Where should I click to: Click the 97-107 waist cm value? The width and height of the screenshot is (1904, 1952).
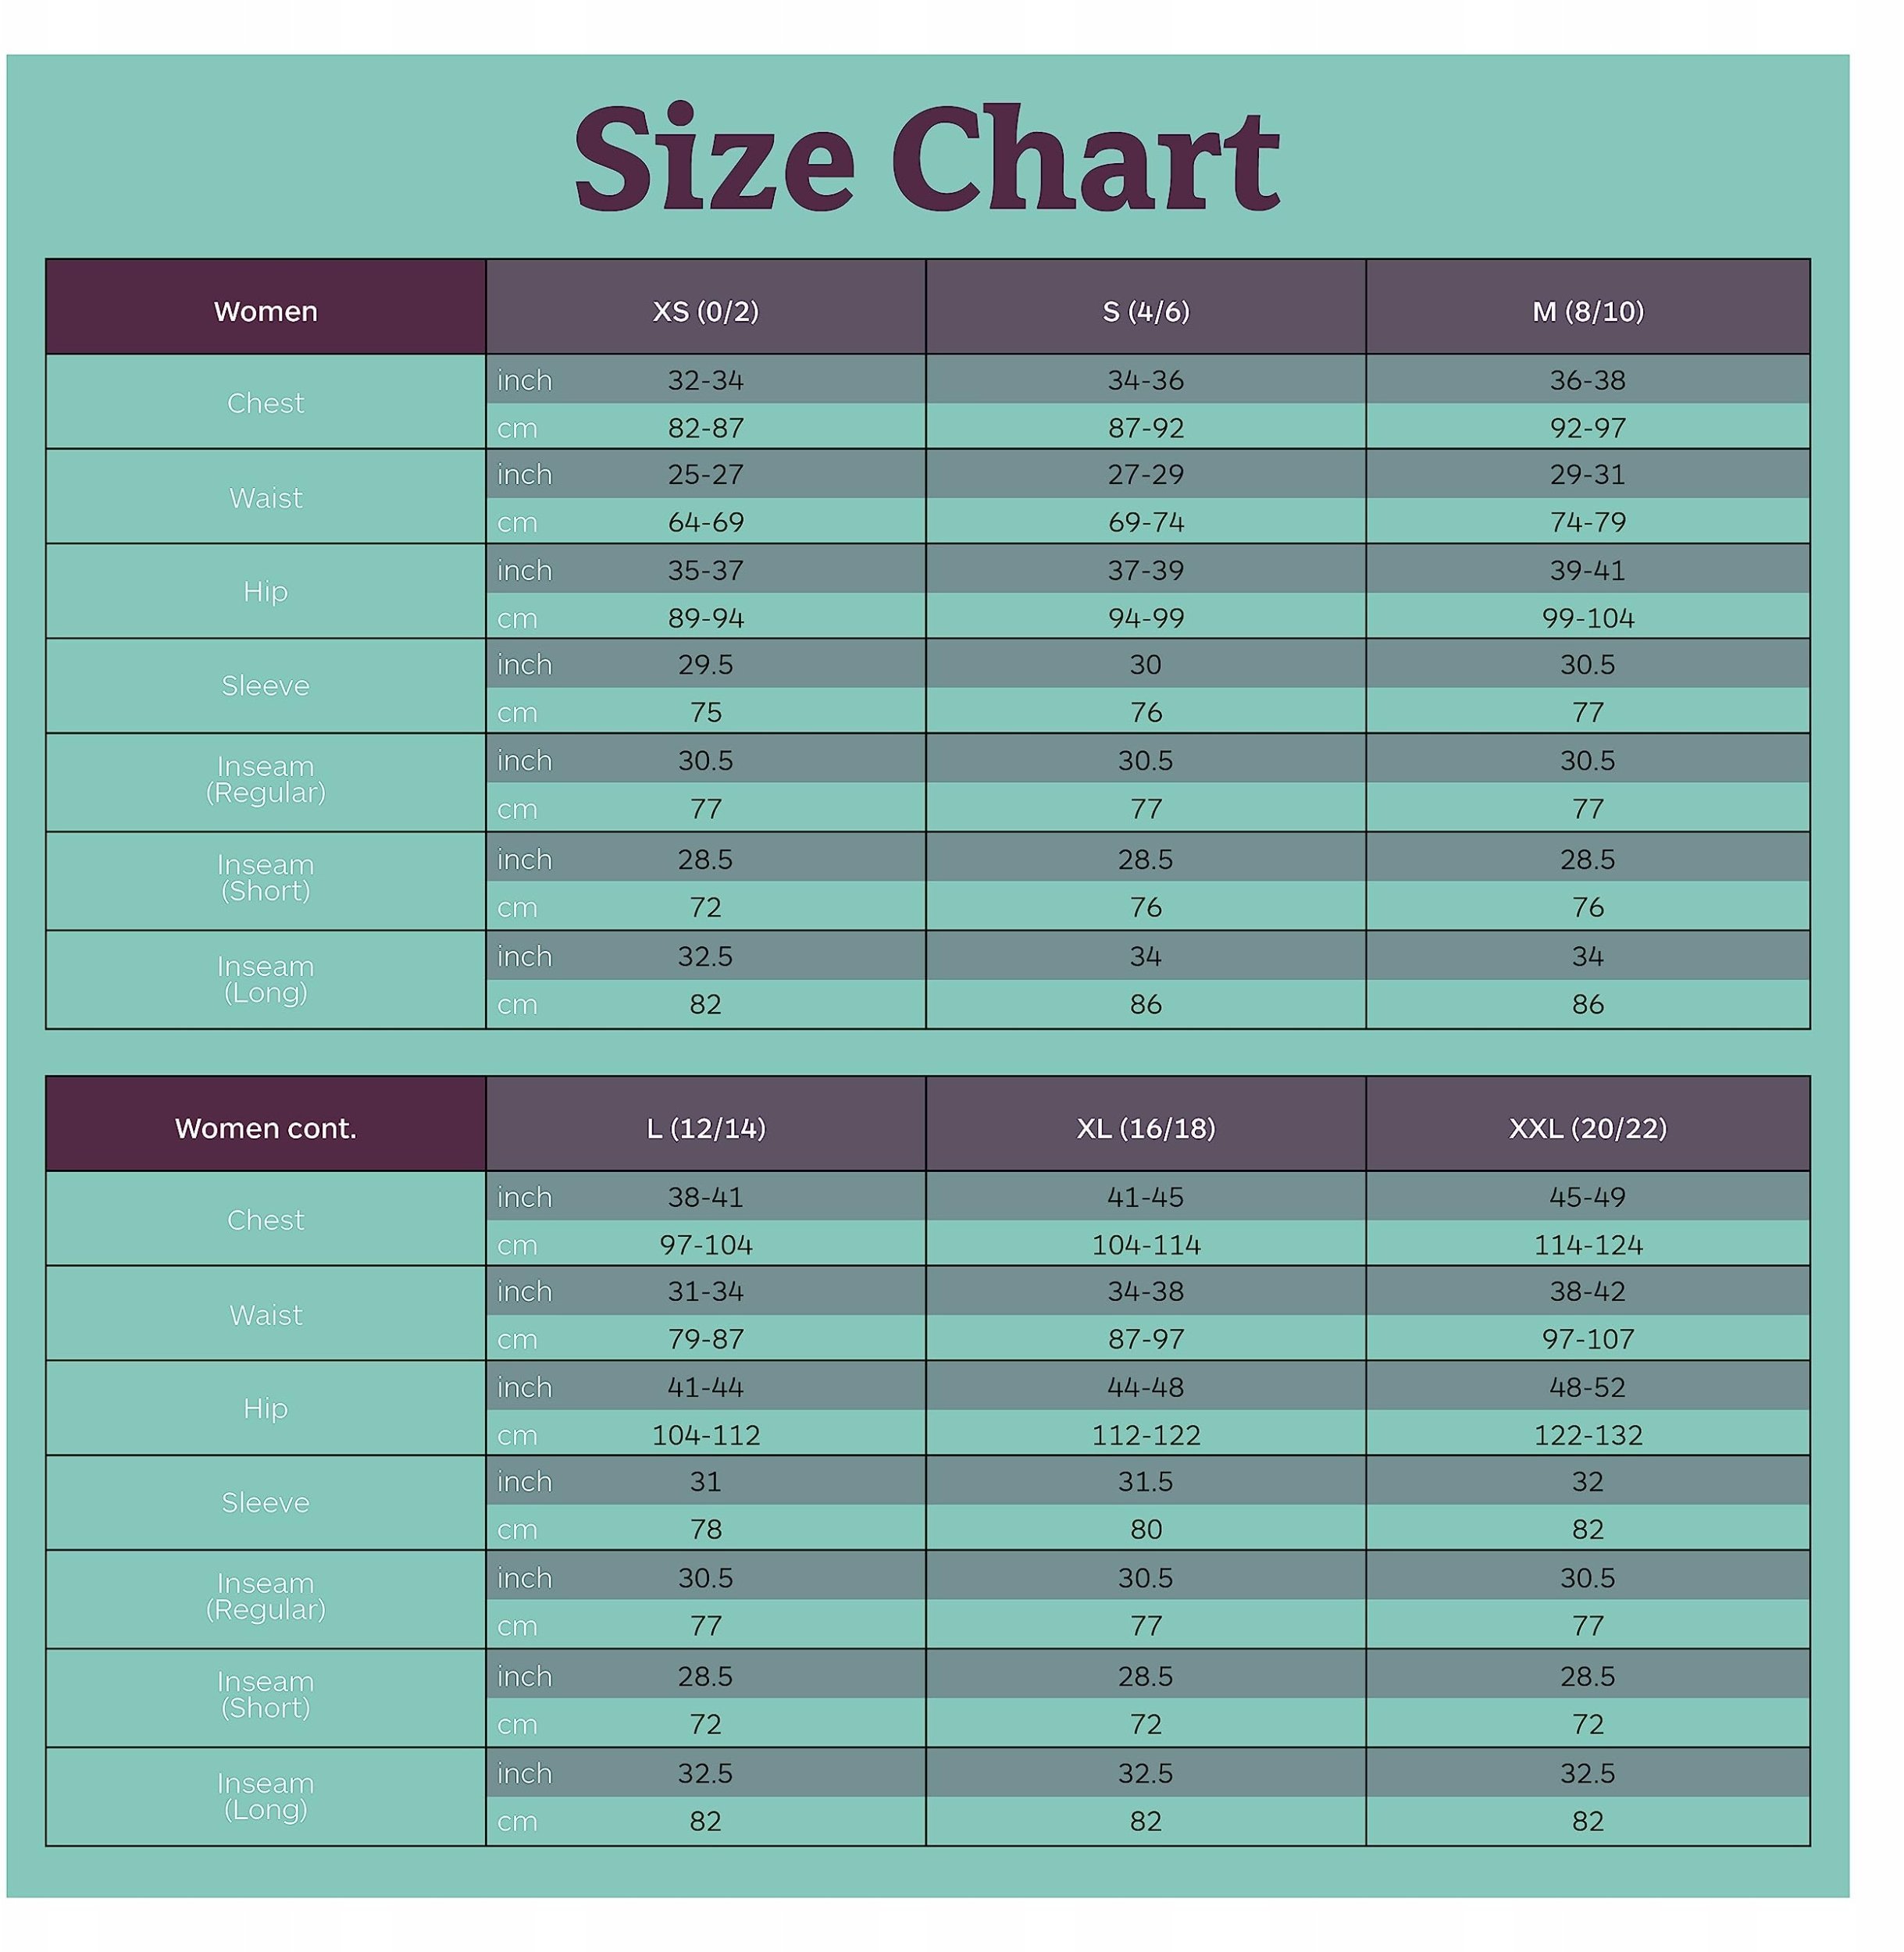1588,1339
